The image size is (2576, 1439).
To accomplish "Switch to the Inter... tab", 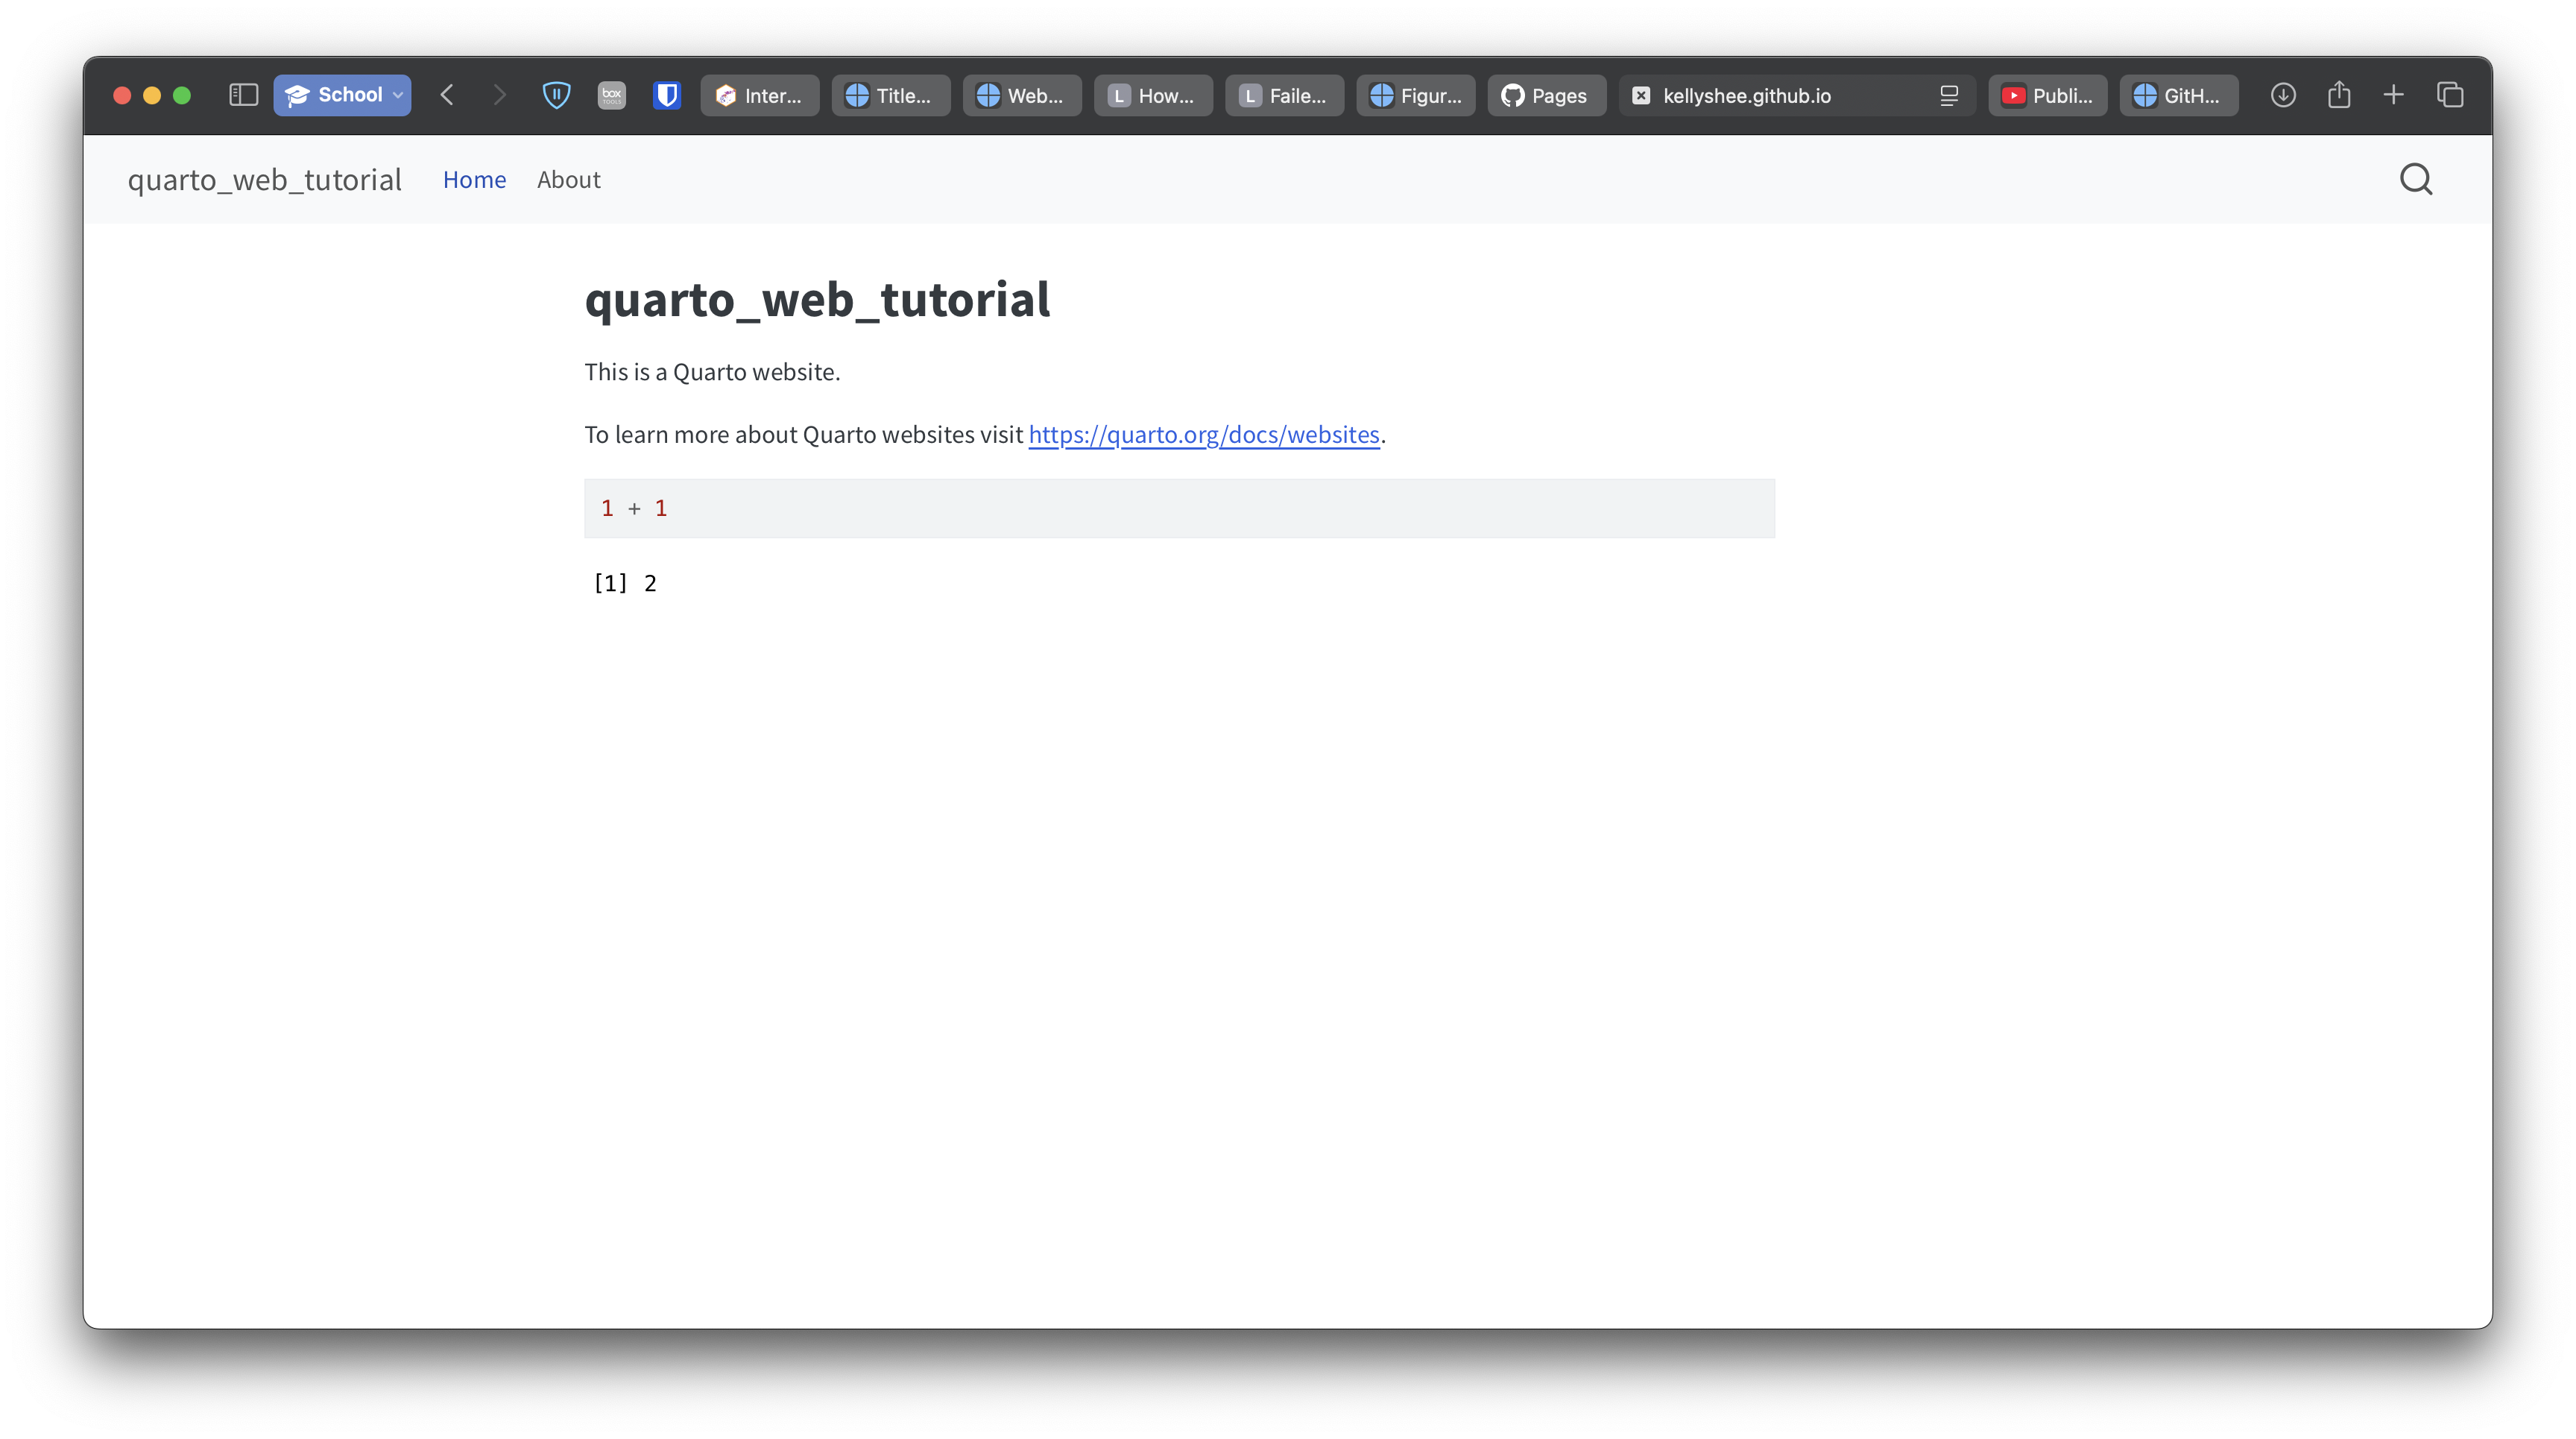I will 760,95.
